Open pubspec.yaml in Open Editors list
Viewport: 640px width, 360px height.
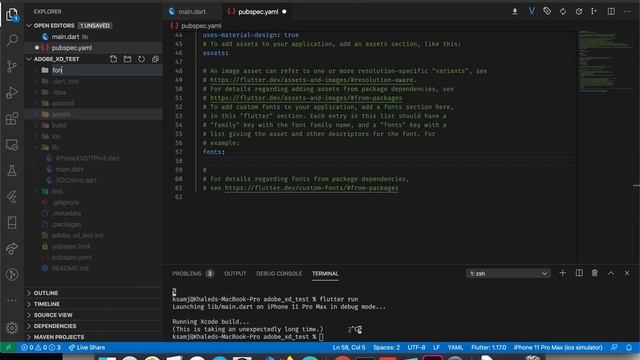click(x=93, y=48)
